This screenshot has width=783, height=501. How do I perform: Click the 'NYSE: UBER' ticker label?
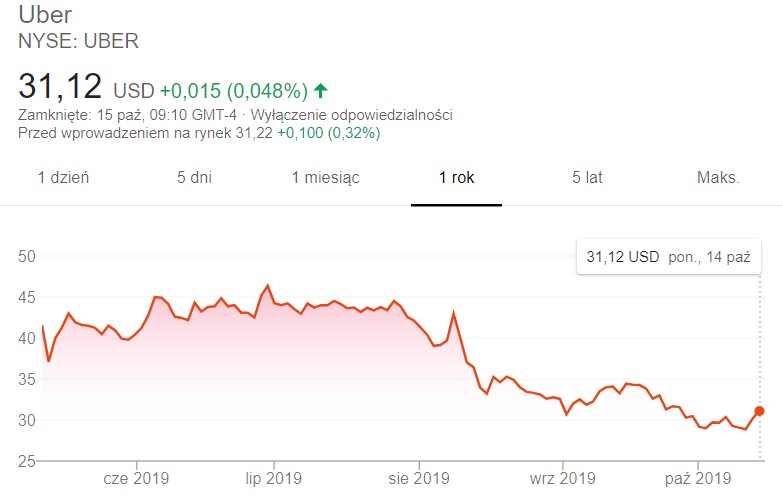click(x=79, y=42)
